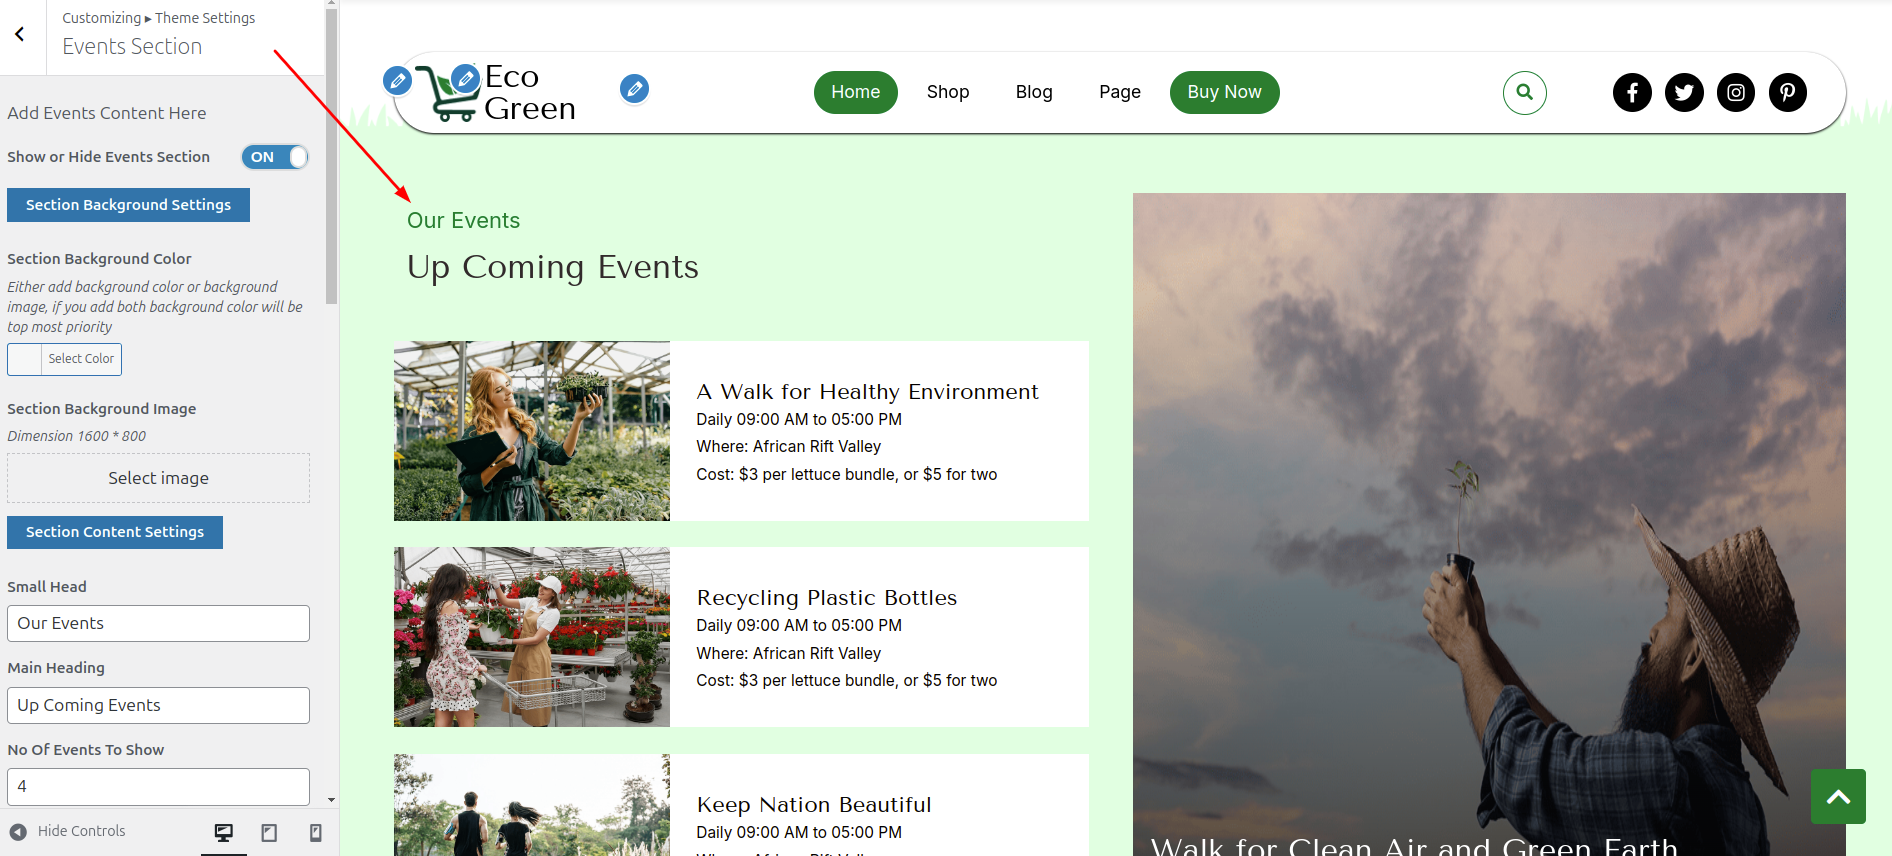Click the greenhouse woman event thumbnail
The height and width of the screenshot is (856, 1892).
(532, 431)
